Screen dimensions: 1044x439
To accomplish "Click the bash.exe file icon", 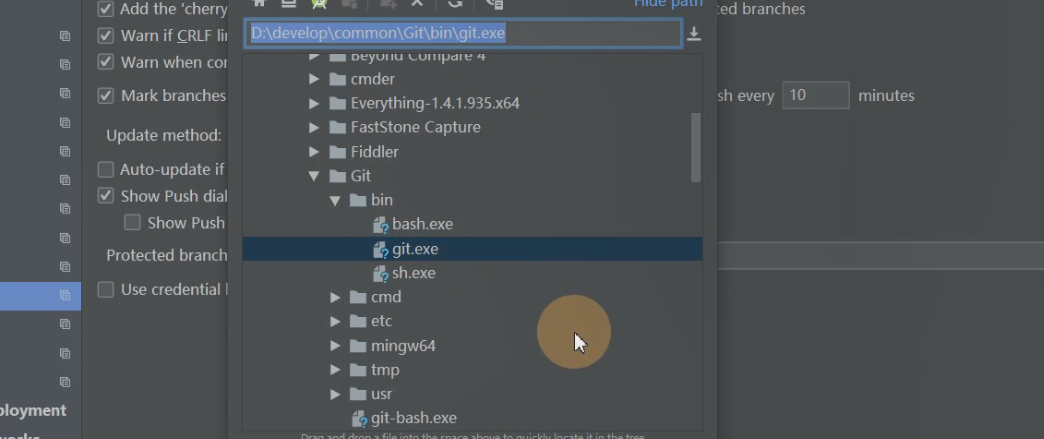I will click(381, 224).
